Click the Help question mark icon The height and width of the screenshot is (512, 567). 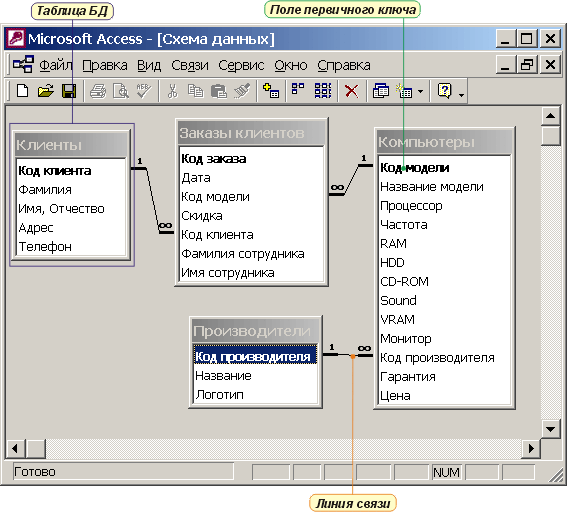444,91
